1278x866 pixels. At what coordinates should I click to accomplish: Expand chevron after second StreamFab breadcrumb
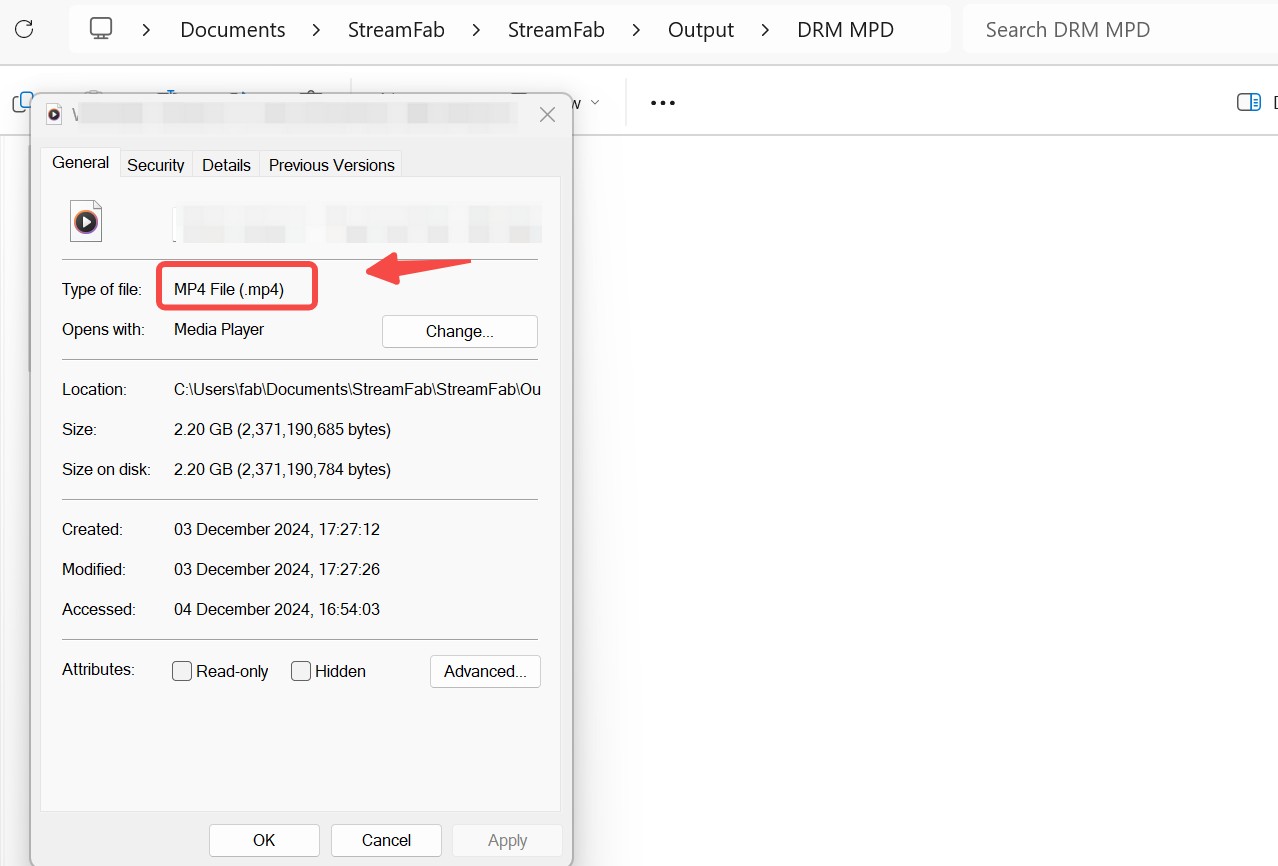(637, 30)
